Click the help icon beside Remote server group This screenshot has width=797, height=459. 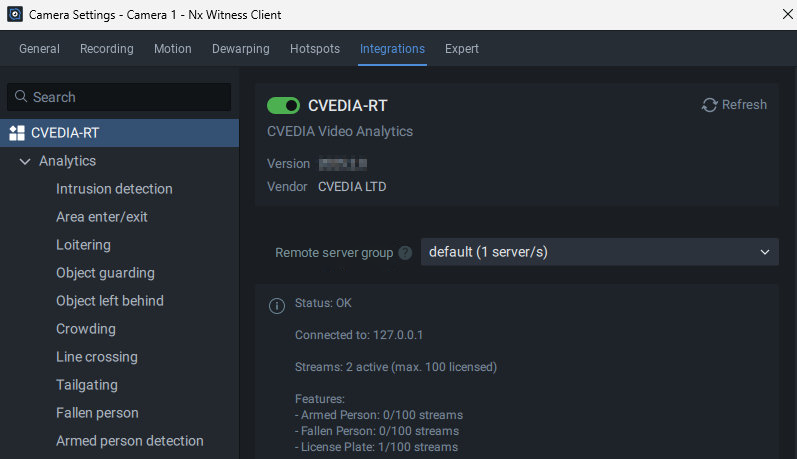(405, 253)
